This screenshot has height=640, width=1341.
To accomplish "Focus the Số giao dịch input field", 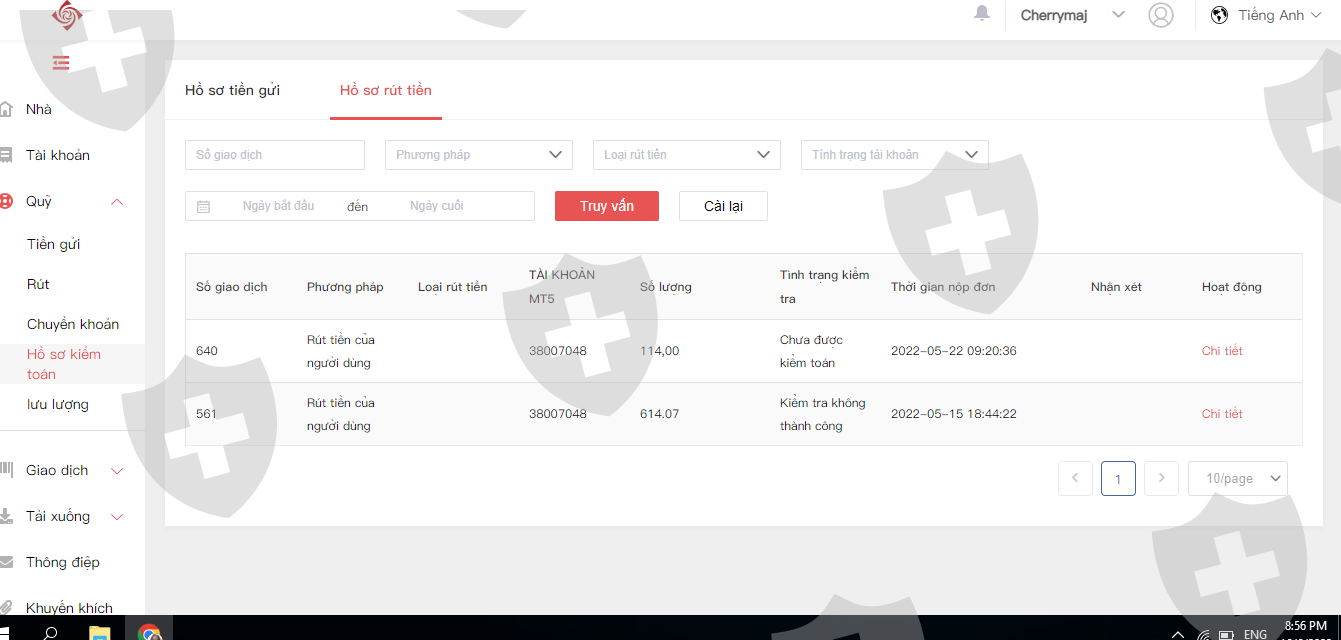I will click(x=275, y=155).
